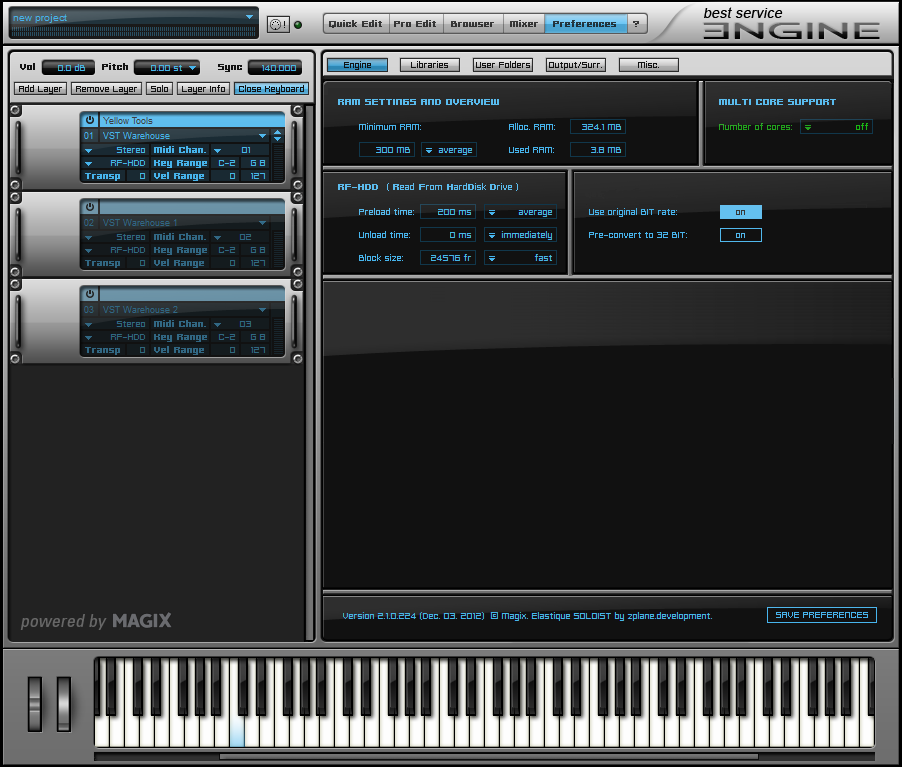
Task: Open the Libraries preferences sub-tab
Action: [x=429, y=65]
